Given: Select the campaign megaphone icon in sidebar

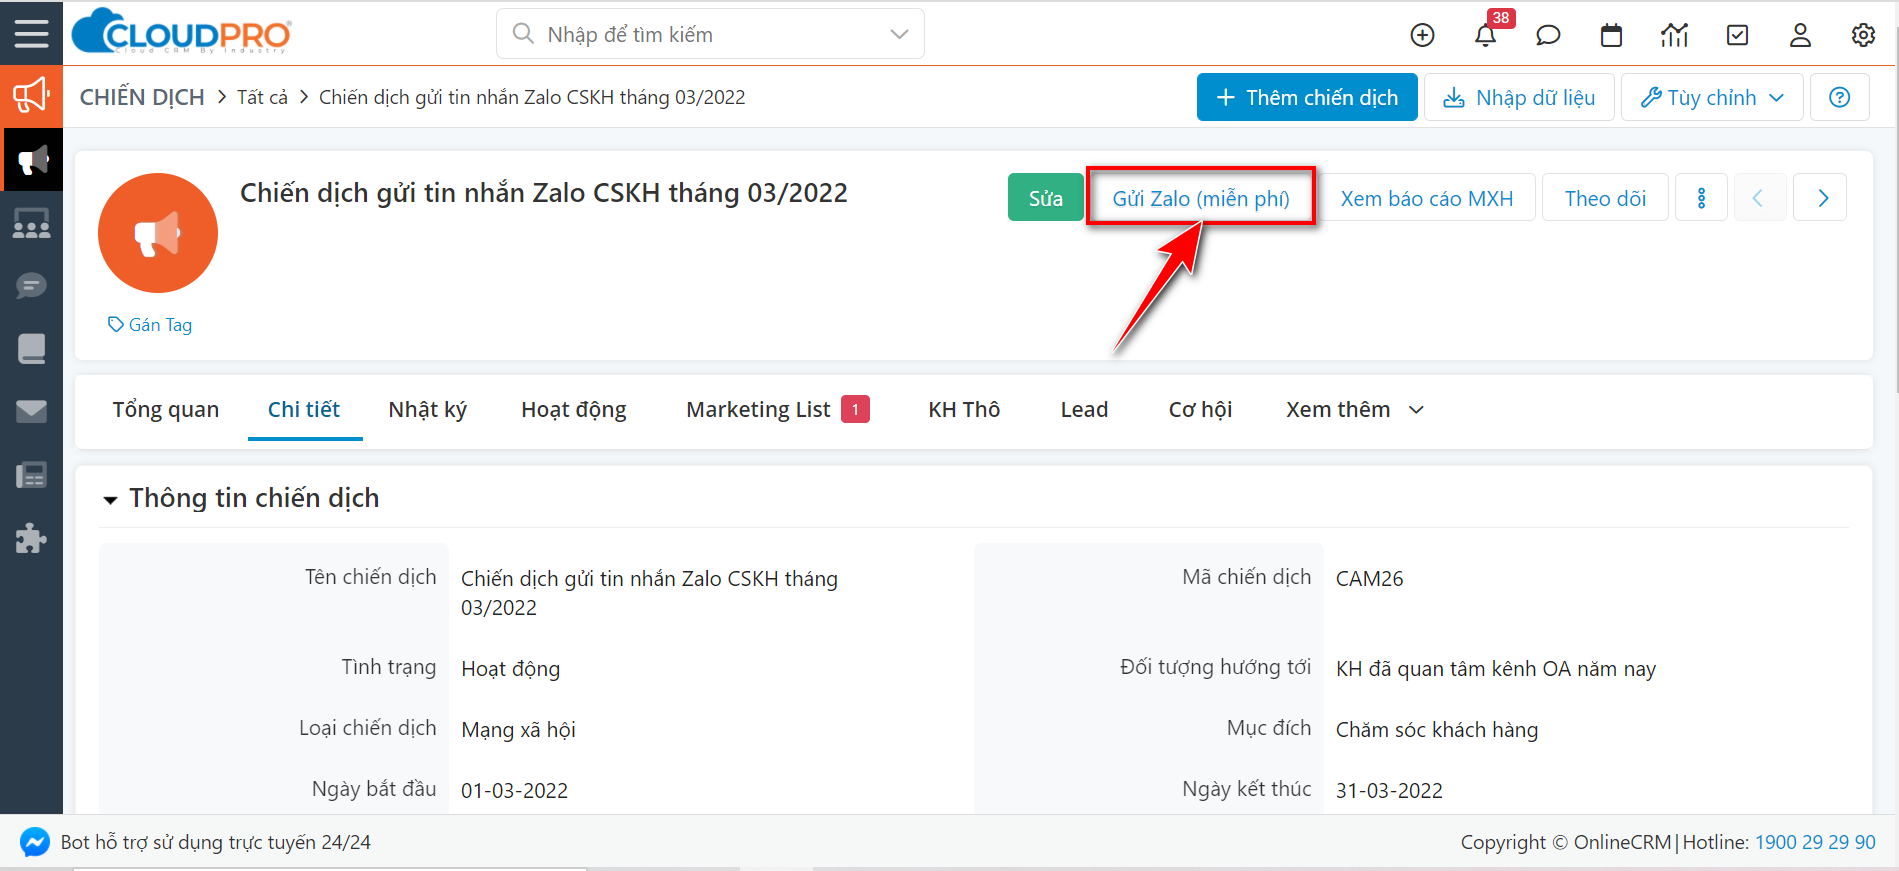Looking at the screenshot, I should tap(31, 159).
